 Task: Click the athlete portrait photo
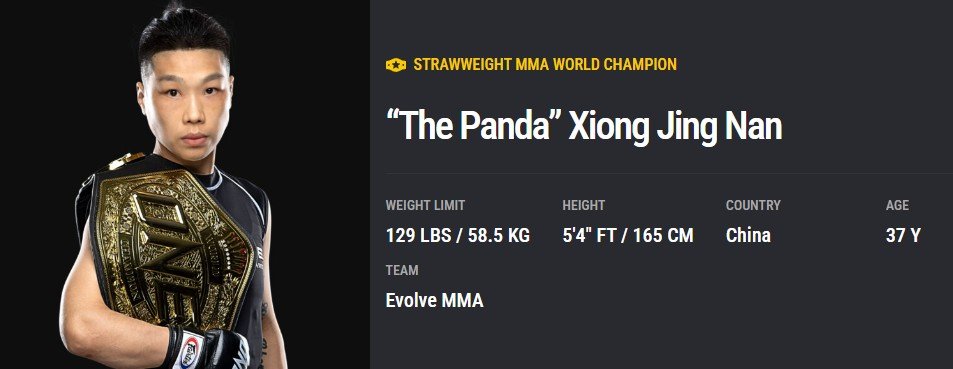(x=176, y=184)
